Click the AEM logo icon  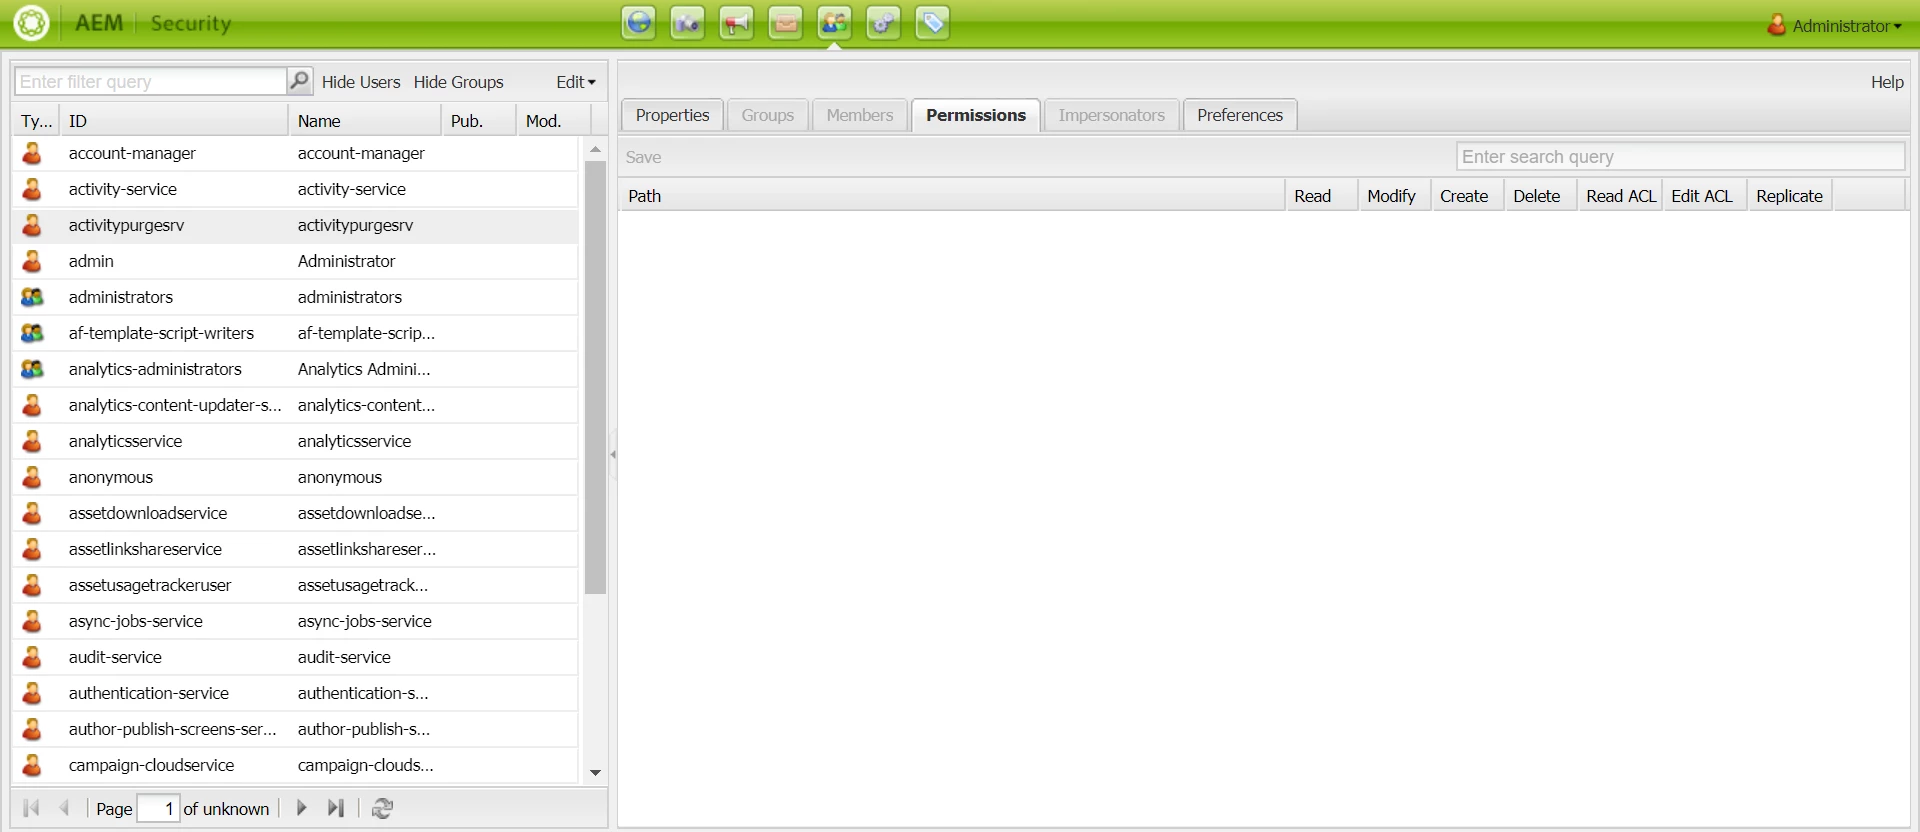[31, 23]
